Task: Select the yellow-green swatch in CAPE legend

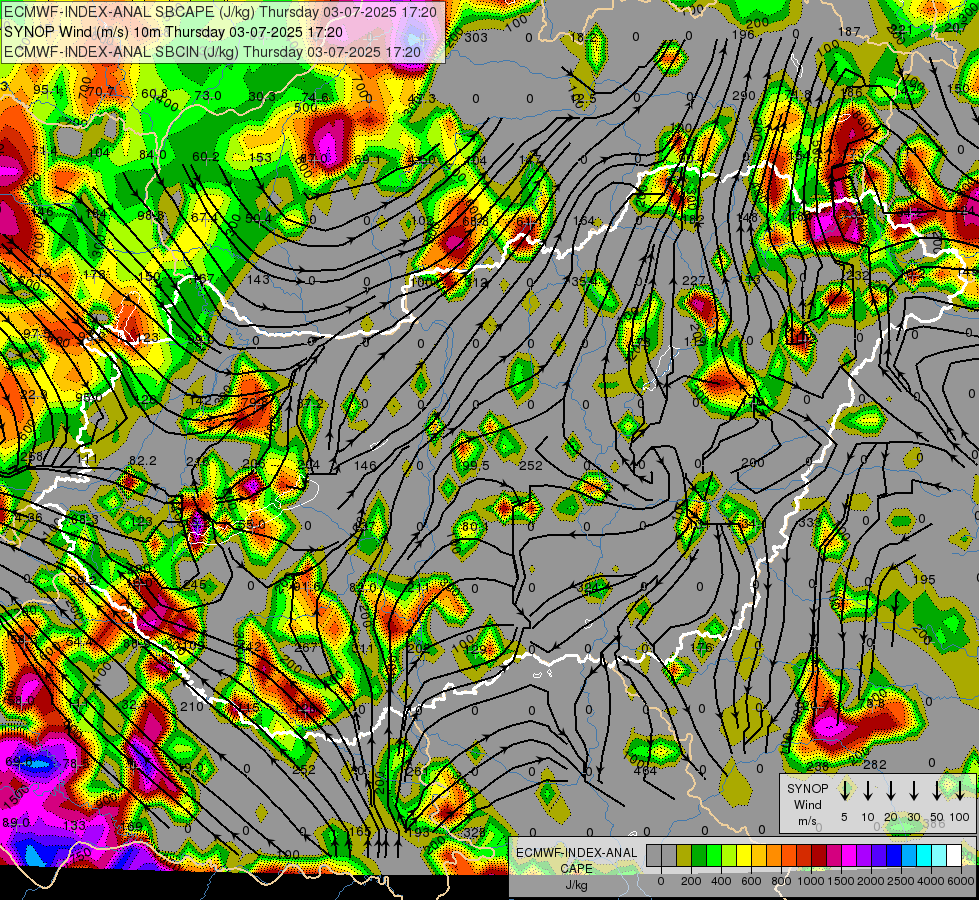Action: click(729, 856)
